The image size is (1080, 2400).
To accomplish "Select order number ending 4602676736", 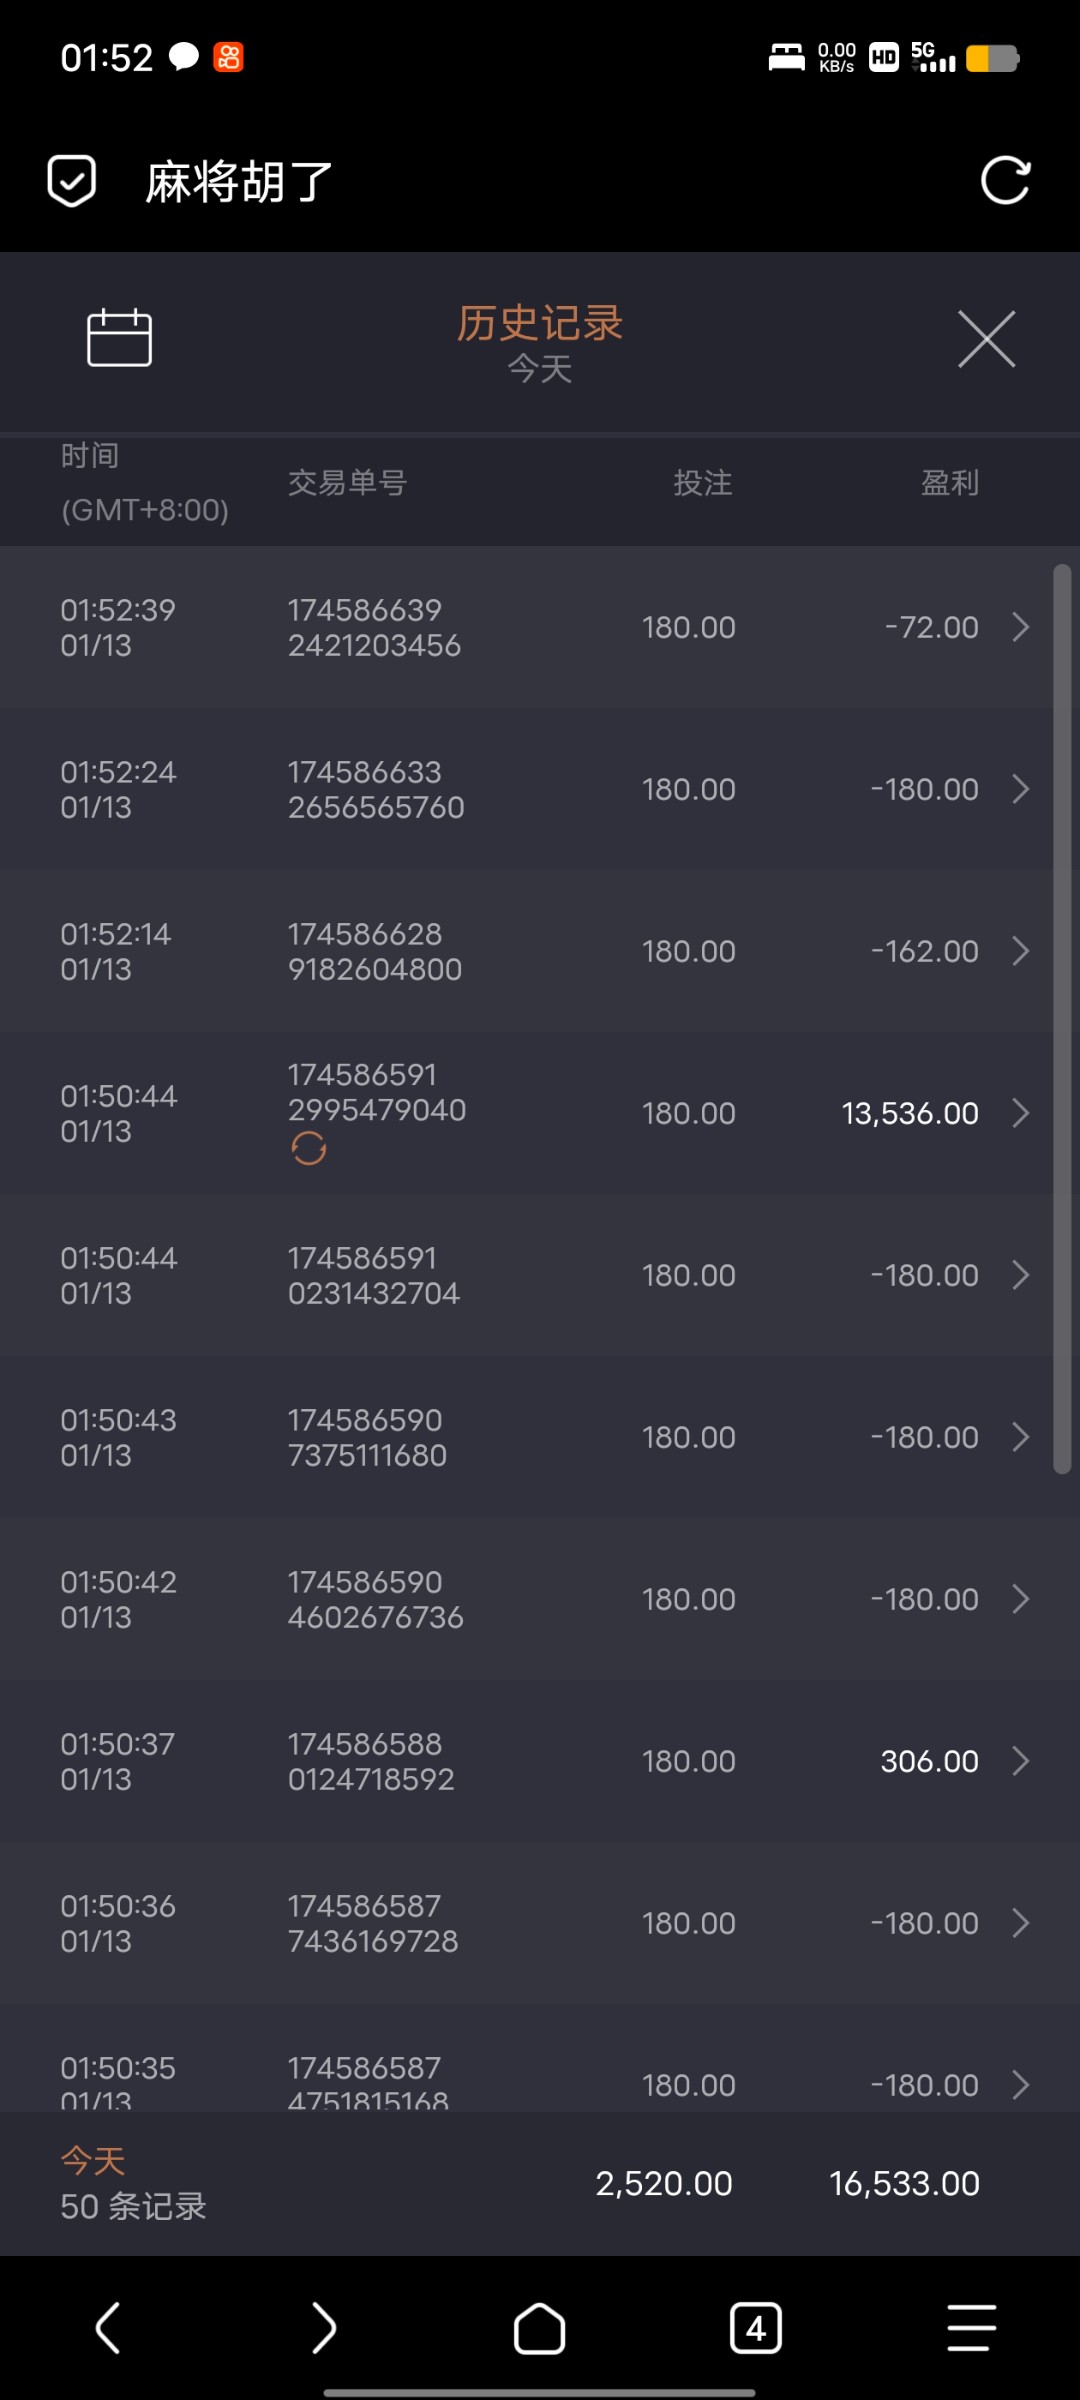I will 375,1599.
